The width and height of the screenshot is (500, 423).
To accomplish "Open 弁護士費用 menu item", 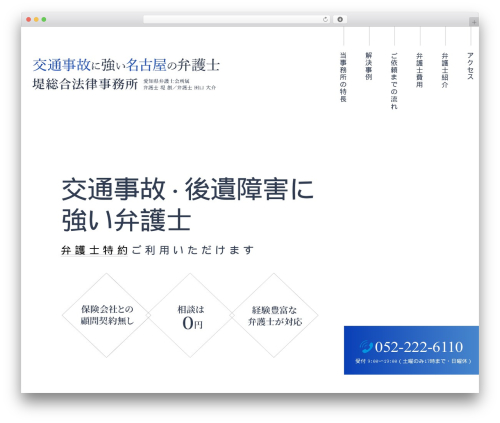I will tap(419, 70).
